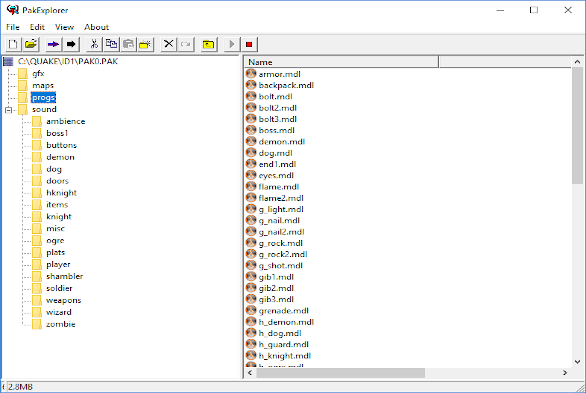Image resolution: width=586 pixels, height=393 pixels.
Task: Click the h_knight.mdl file icon
Action: tap(251, 355)
